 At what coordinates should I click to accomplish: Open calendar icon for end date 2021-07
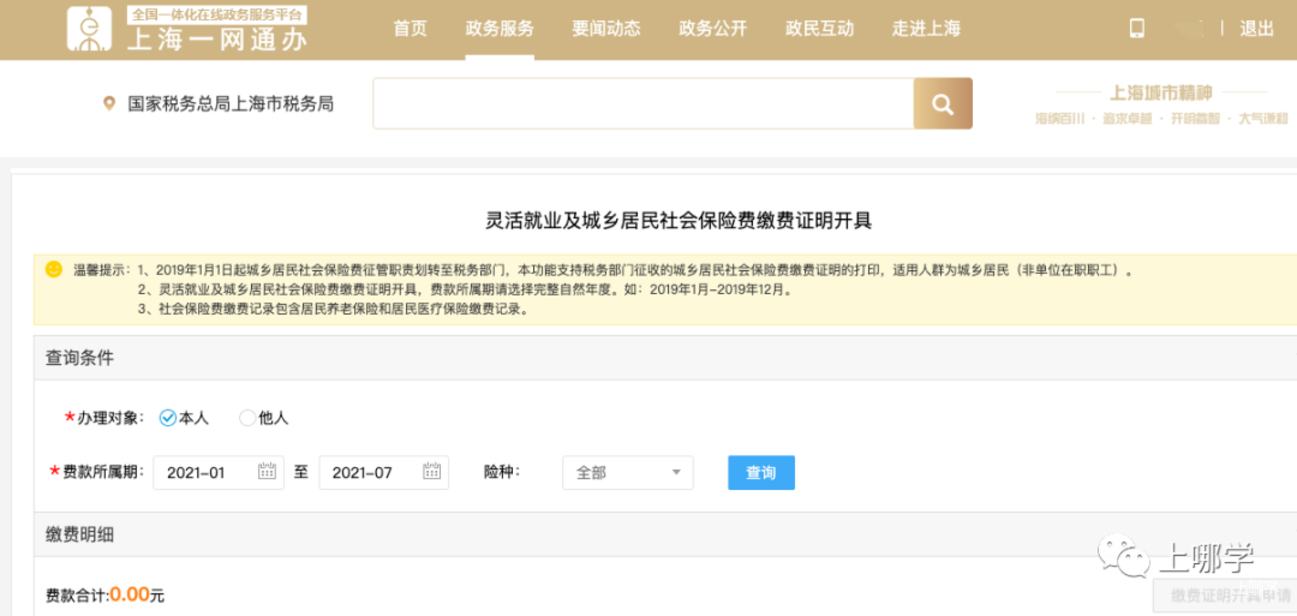click(432, 472)
